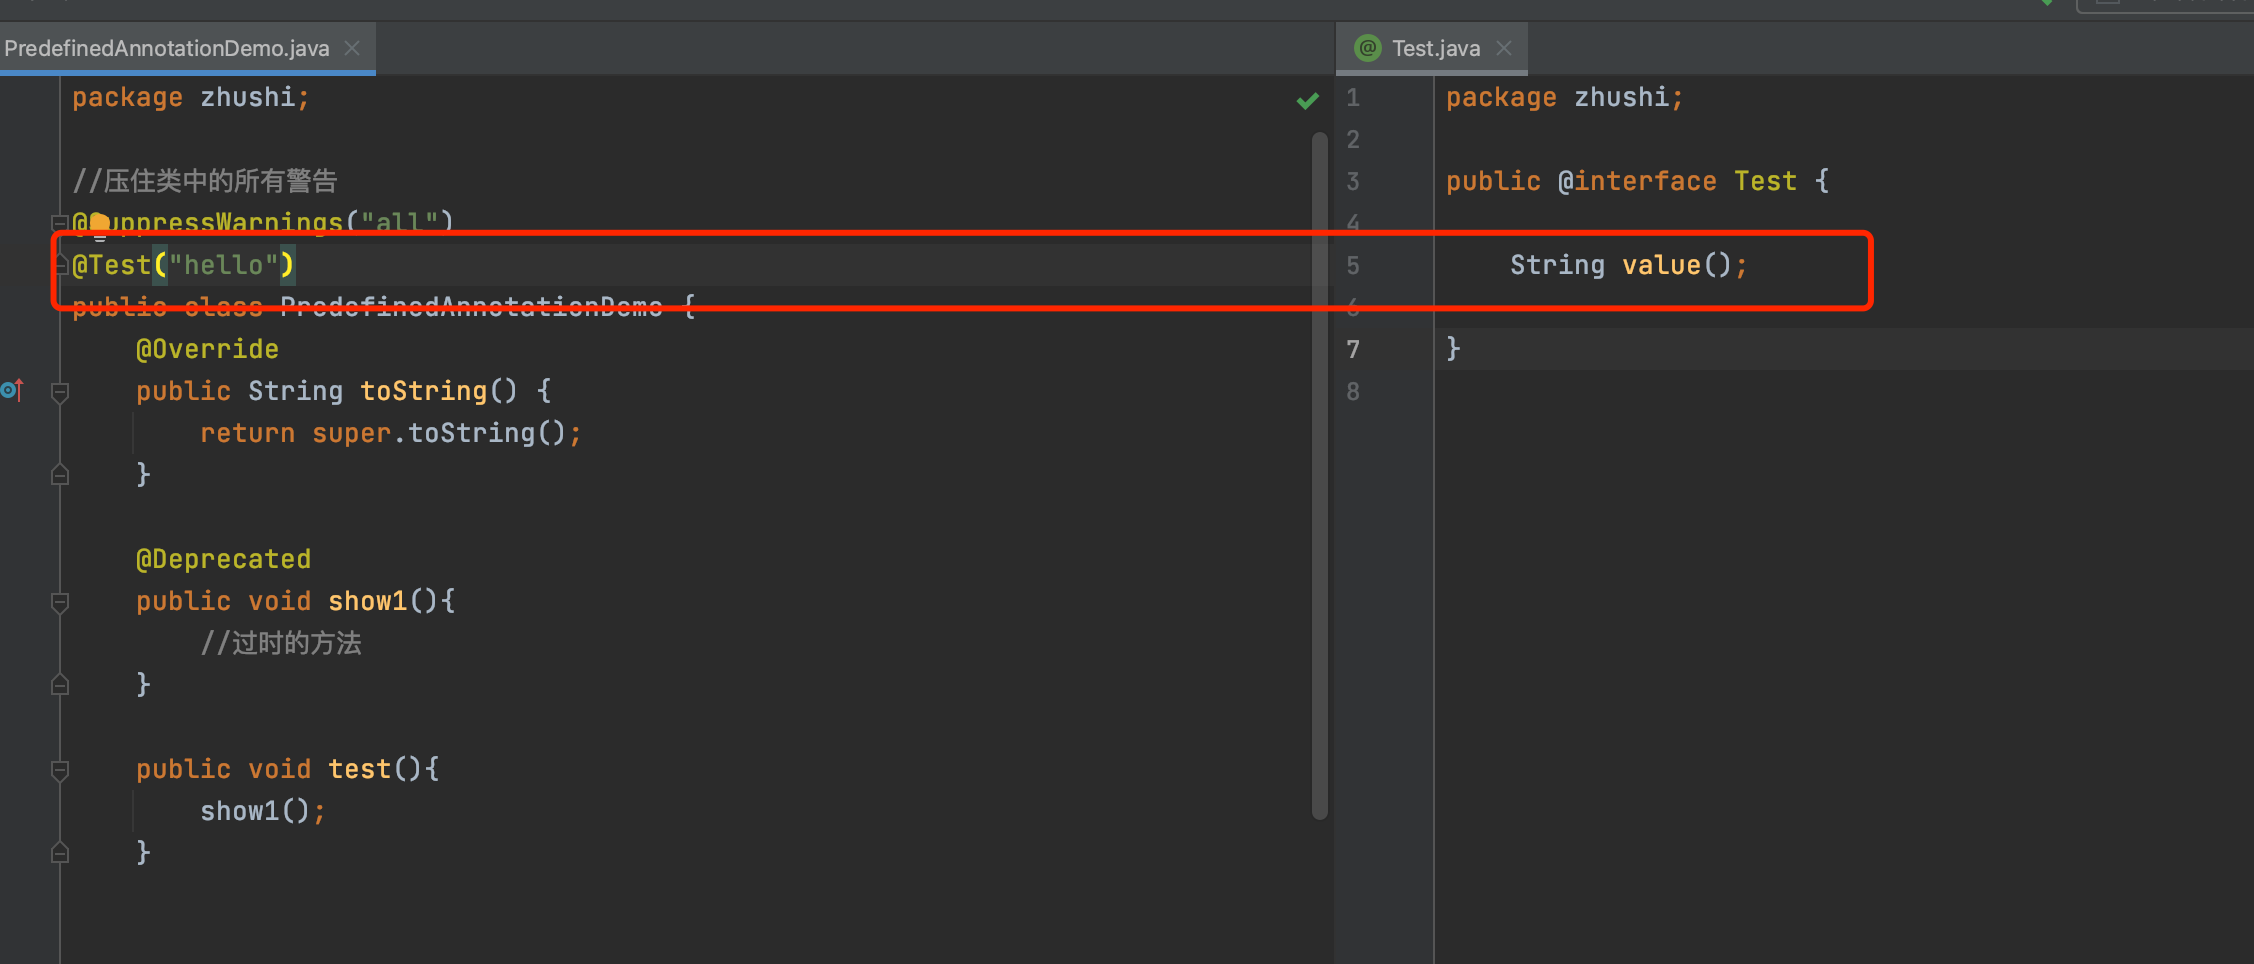Click "package zhushi;" in left editor
Image resolution: width=2254 pixels, height=964 pixels.
coord(191,97)
